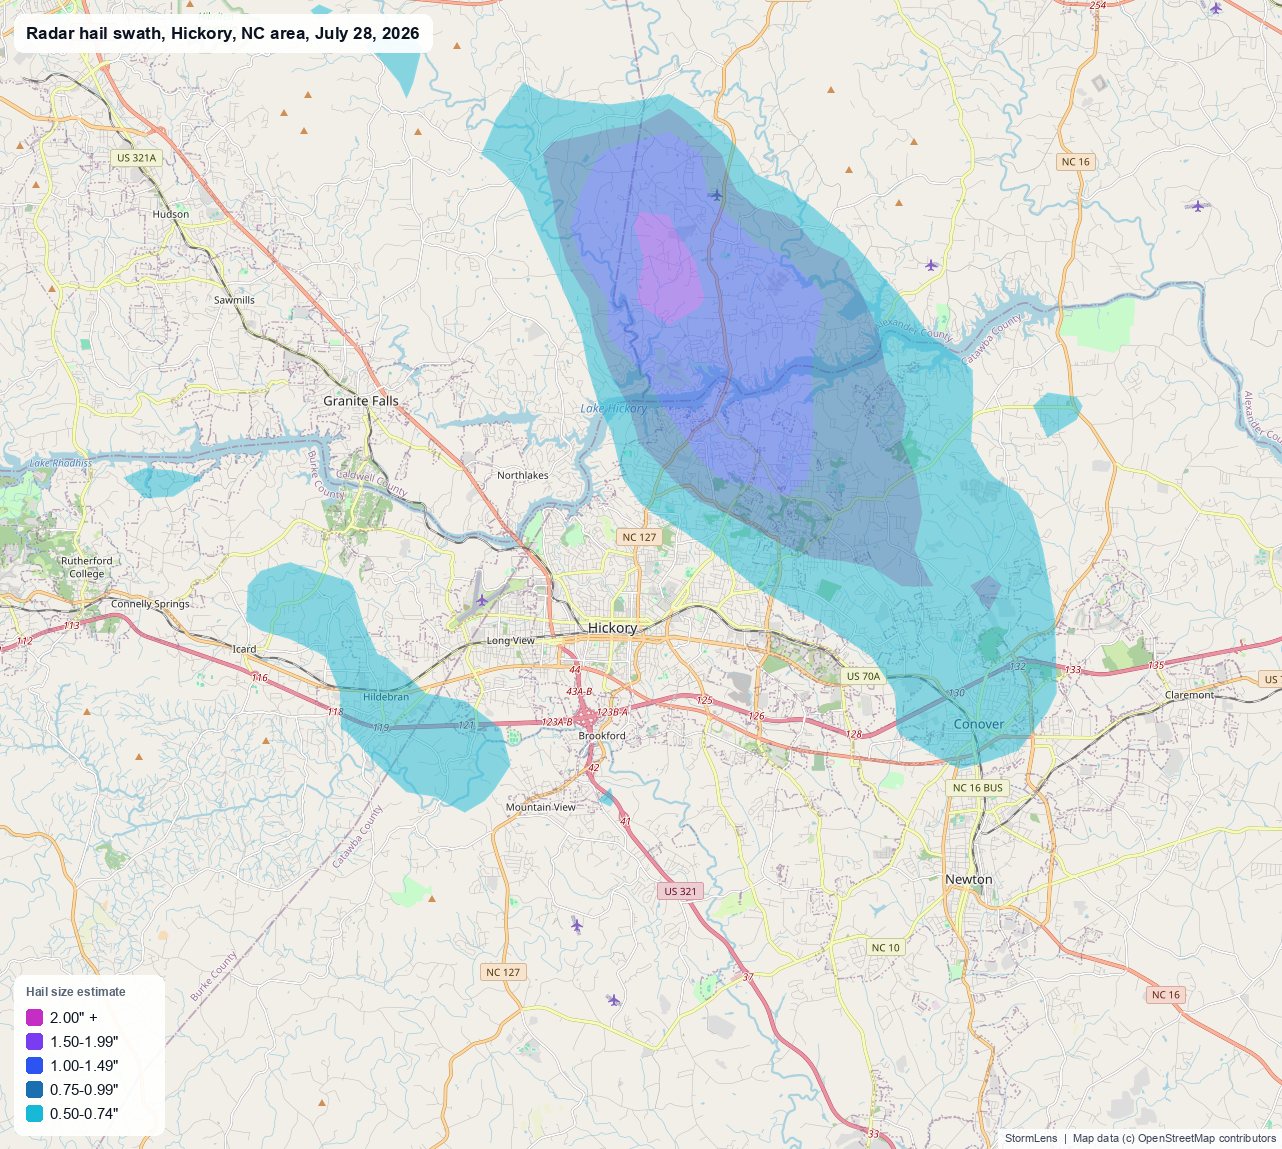Click the airplane icon inside the hail swath
This screenshot has width=1282, height=1149.
coord(715,194)
